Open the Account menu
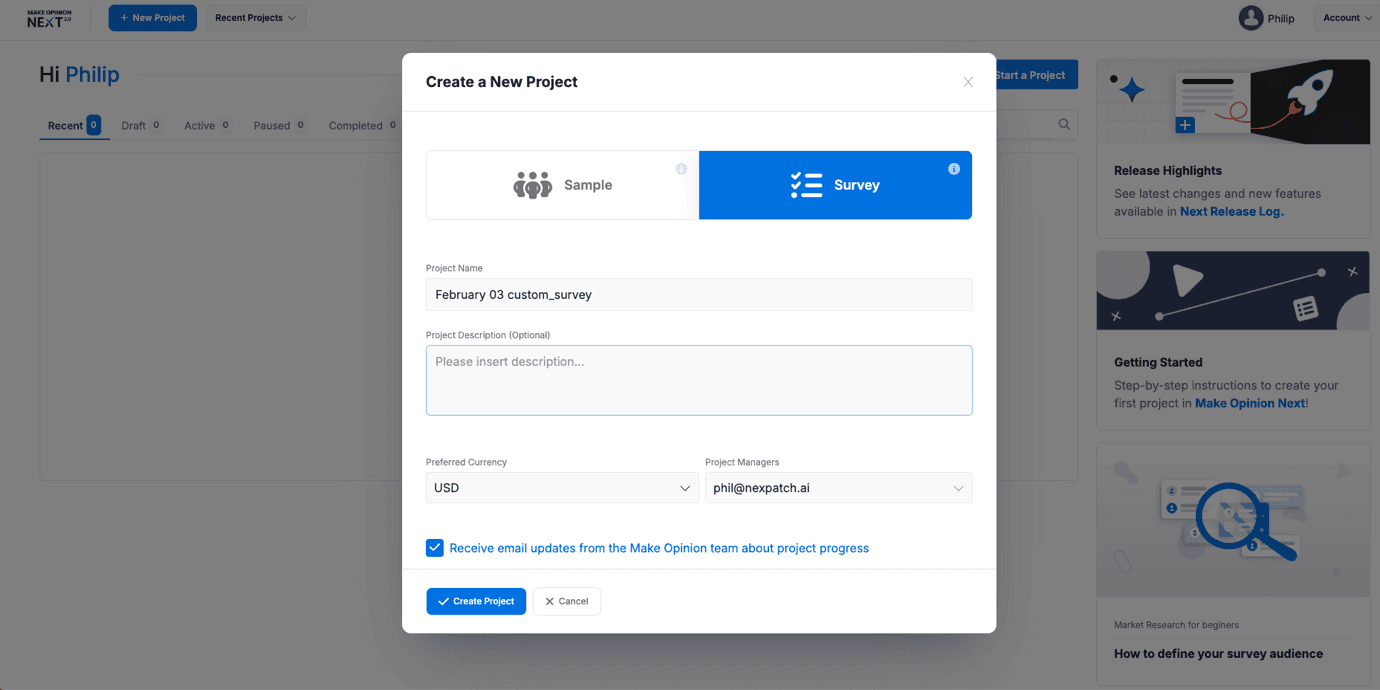The image size is (1380, 690). tap(1347, 18)
